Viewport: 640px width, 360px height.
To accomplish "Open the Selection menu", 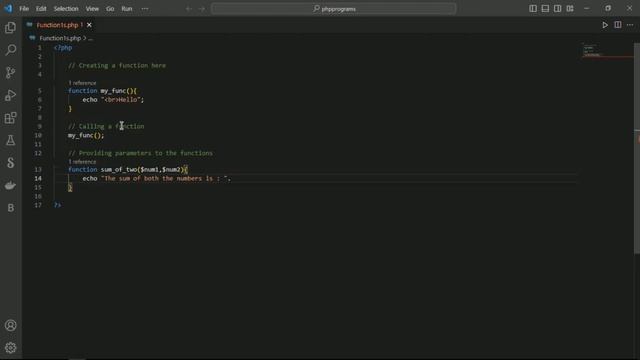I will tap(66, 9).
